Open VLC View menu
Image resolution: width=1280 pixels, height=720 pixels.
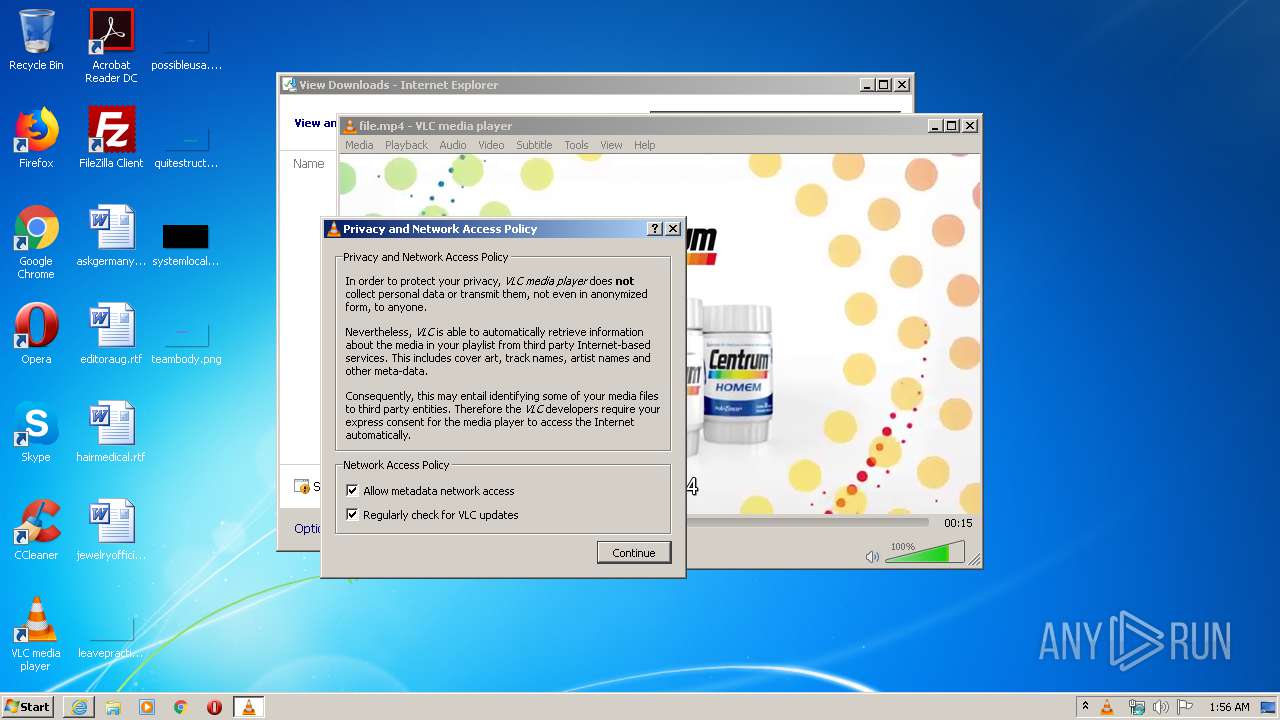click(x=611, y=145)
